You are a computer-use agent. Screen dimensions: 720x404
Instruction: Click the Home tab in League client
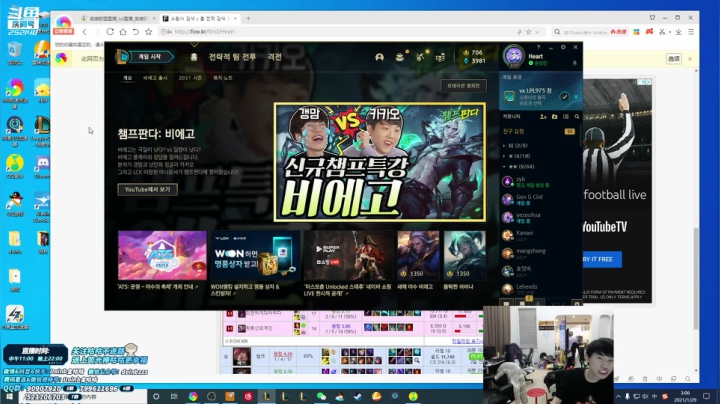coord(194,57)
